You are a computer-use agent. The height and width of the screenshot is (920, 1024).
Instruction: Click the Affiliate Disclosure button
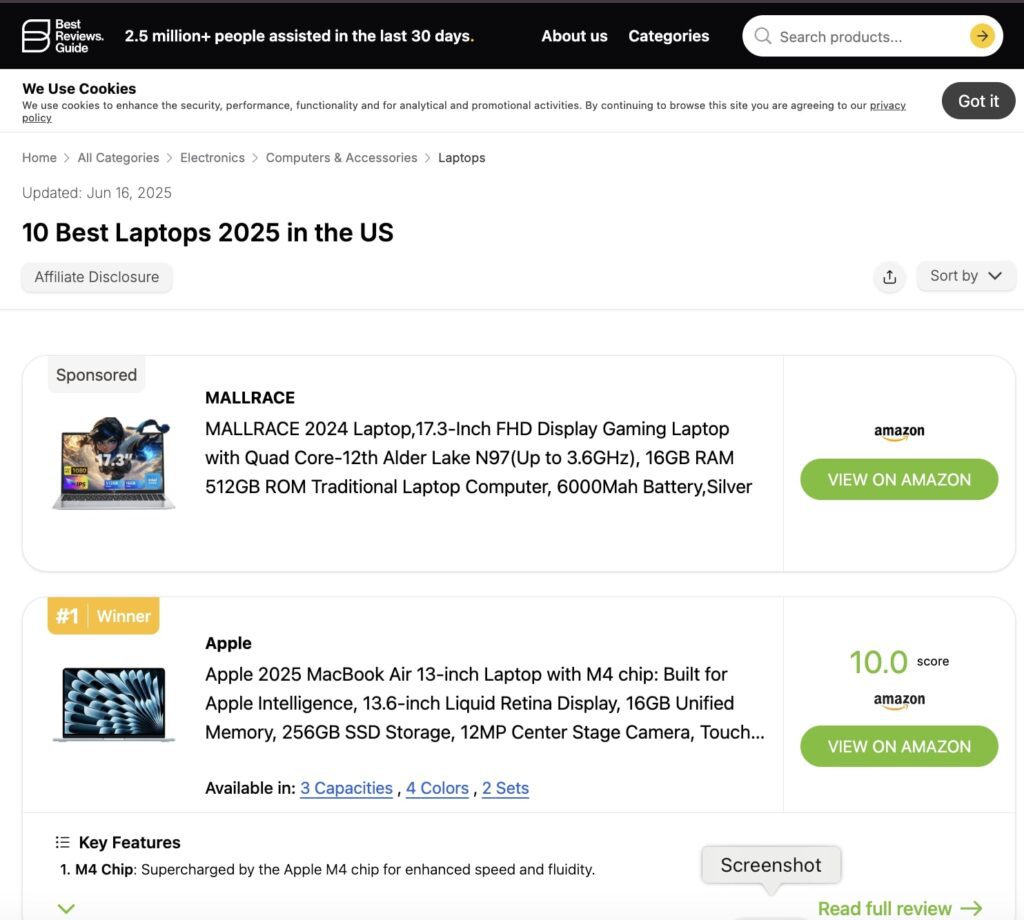[97, 277]
